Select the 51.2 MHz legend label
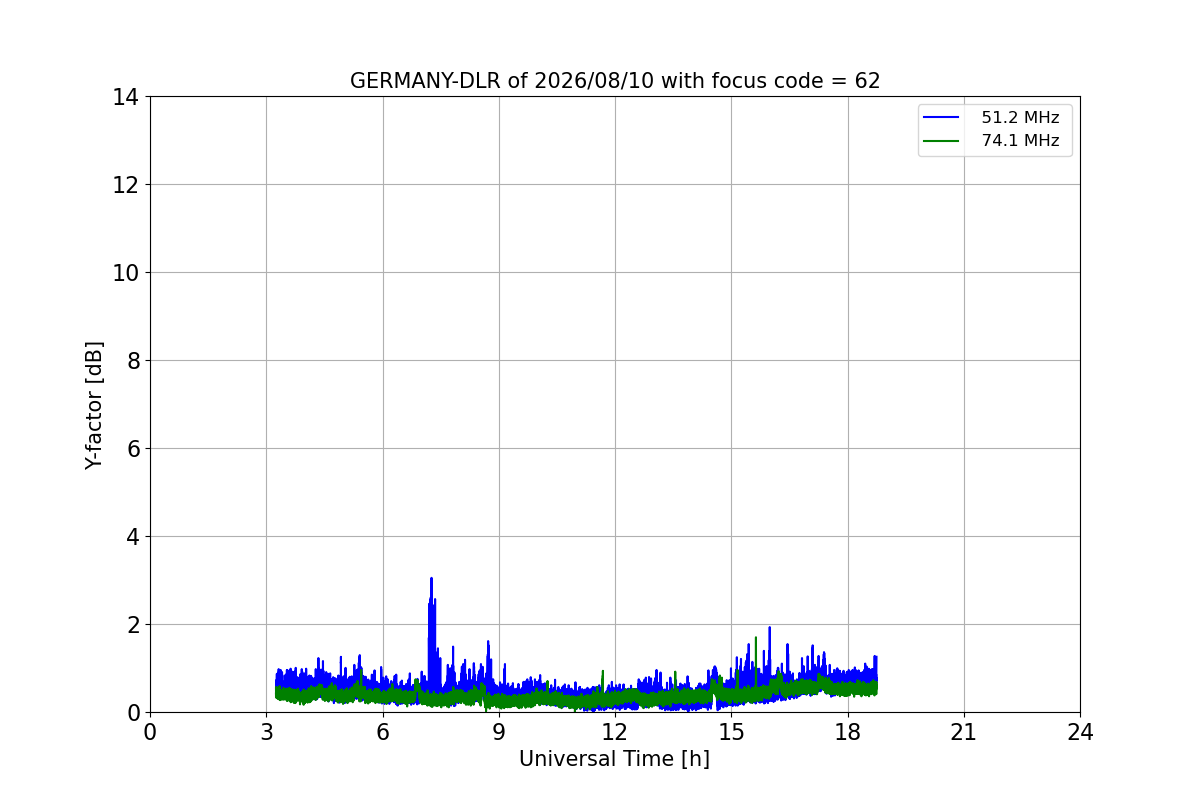Image resolution: width=1200 pixels, height=800 pixels. [x=1020, y=118]
